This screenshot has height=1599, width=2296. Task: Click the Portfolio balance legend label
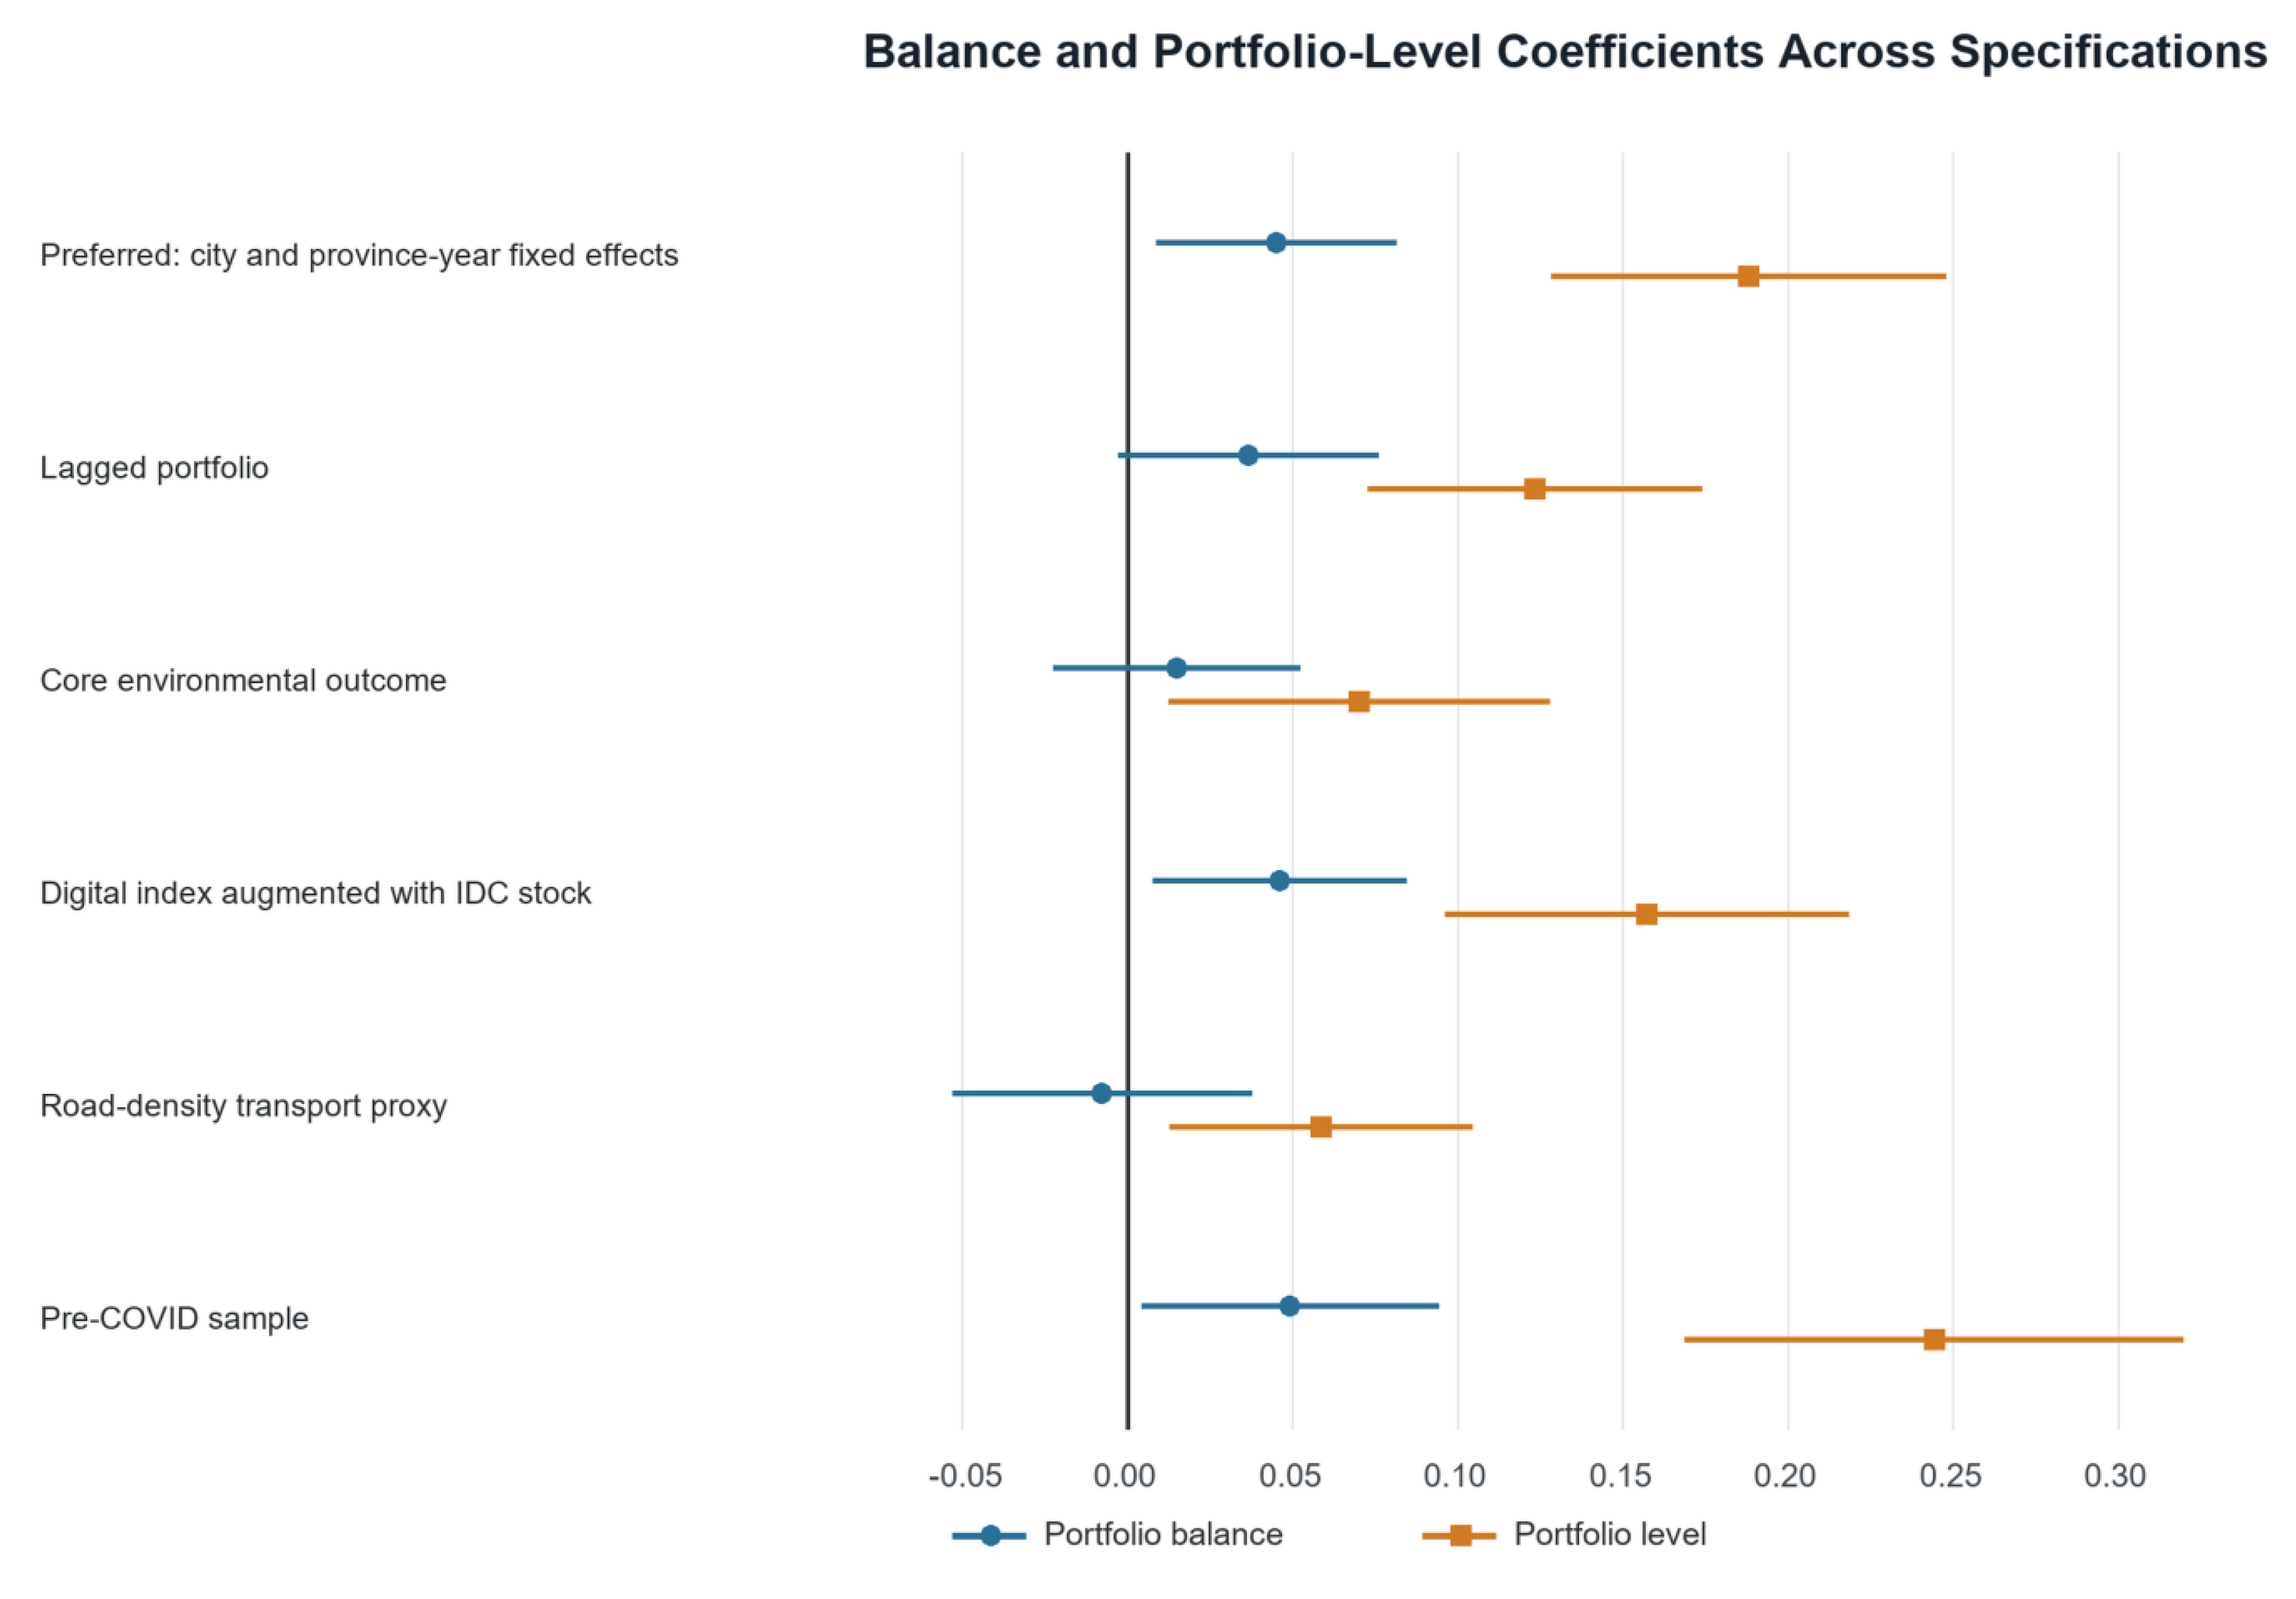1163,1535
